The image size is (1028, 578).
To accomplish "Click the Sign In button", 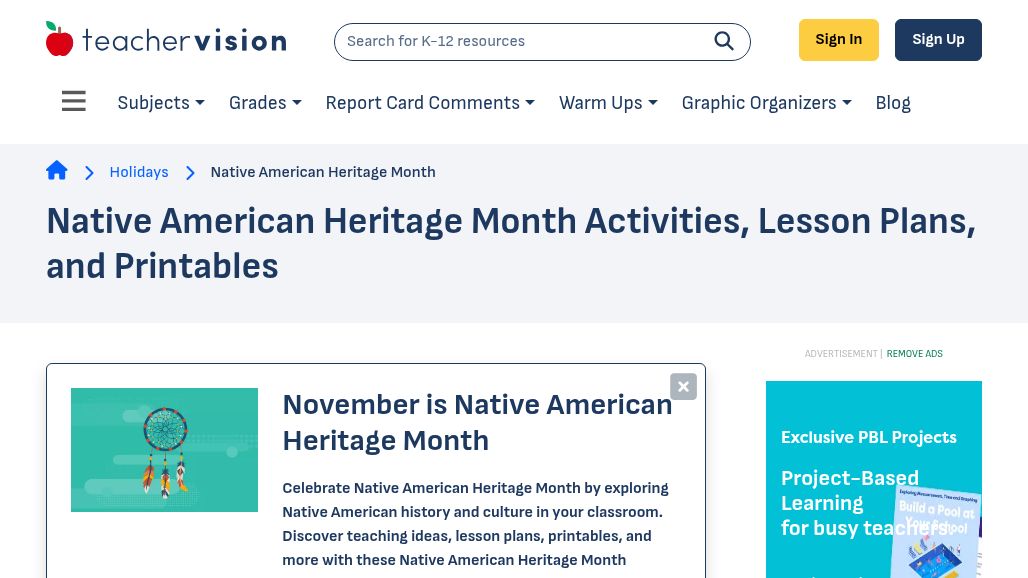I will coord(838,40).
